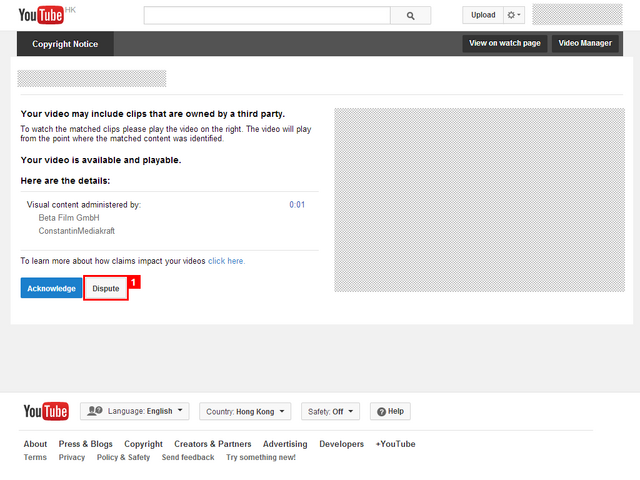Open the Privacy footer link
This screenshot has width=640, height=480.
click(72, 457)
